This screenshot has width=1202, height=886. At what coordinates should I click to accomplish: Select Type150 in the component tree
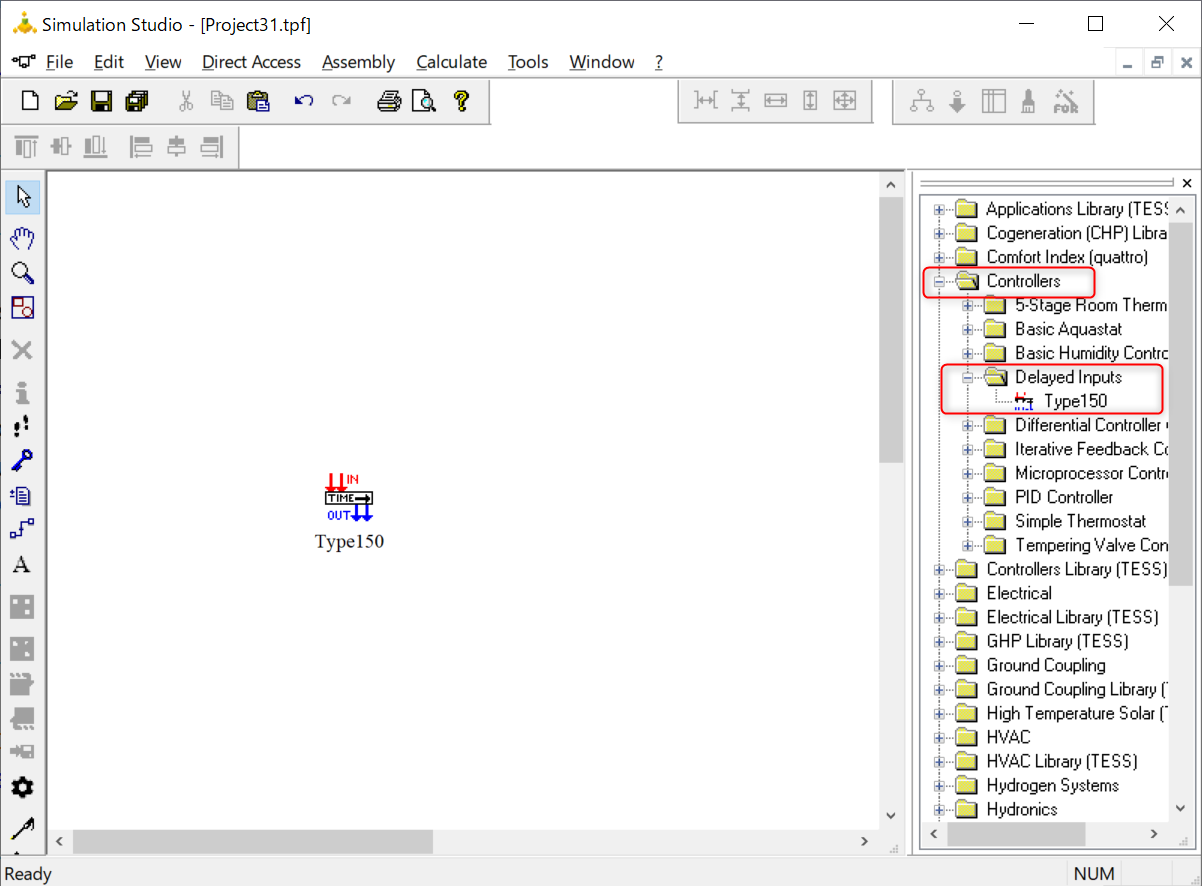tap(1075, 401)
